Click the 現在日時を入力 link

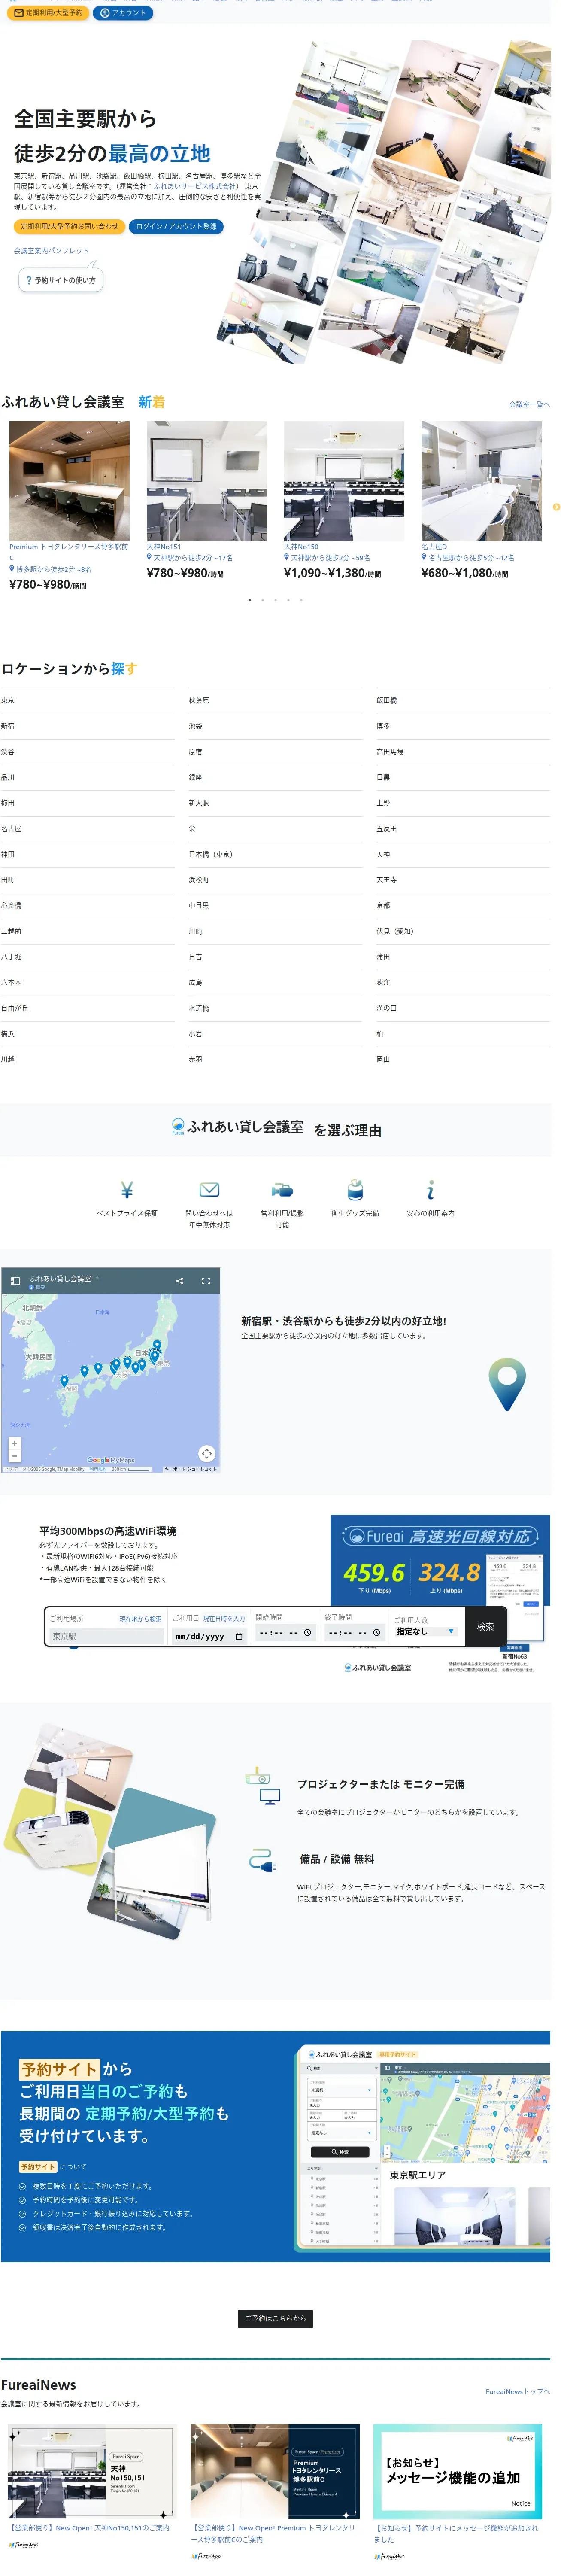click(224, 1619)
